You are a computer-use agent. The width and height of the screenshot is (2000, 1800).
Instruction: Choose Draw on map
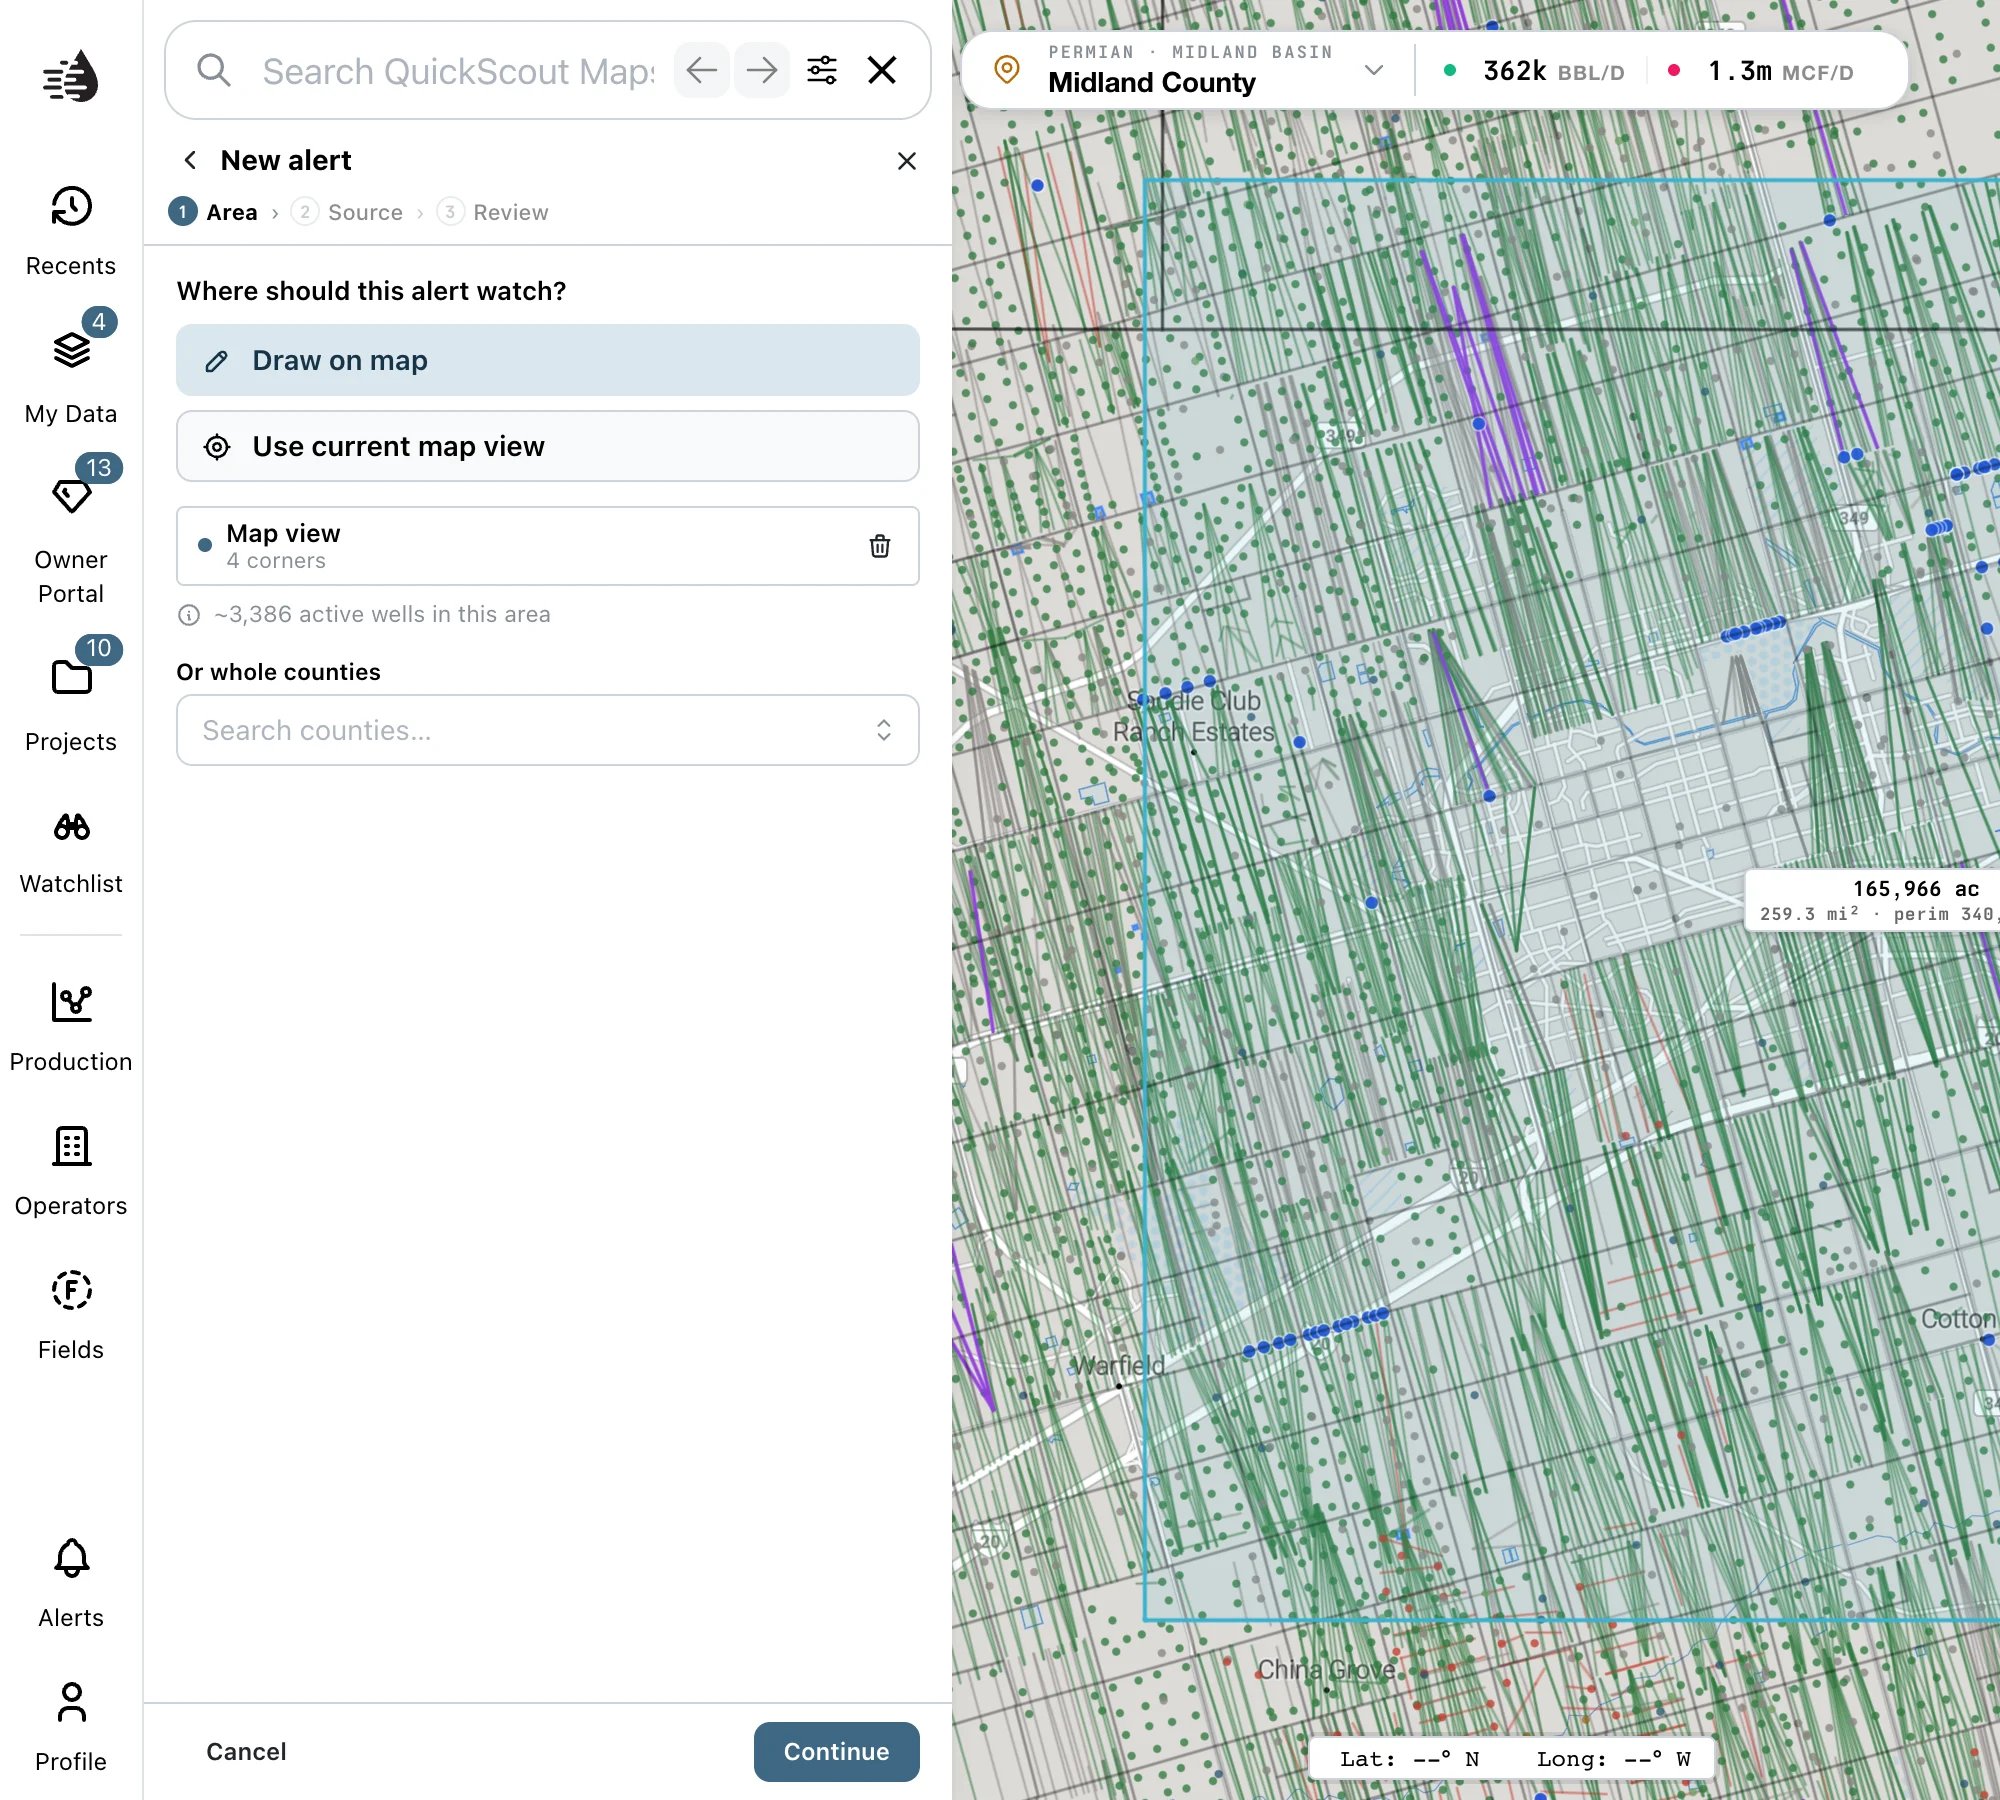[x=548, y=360]
